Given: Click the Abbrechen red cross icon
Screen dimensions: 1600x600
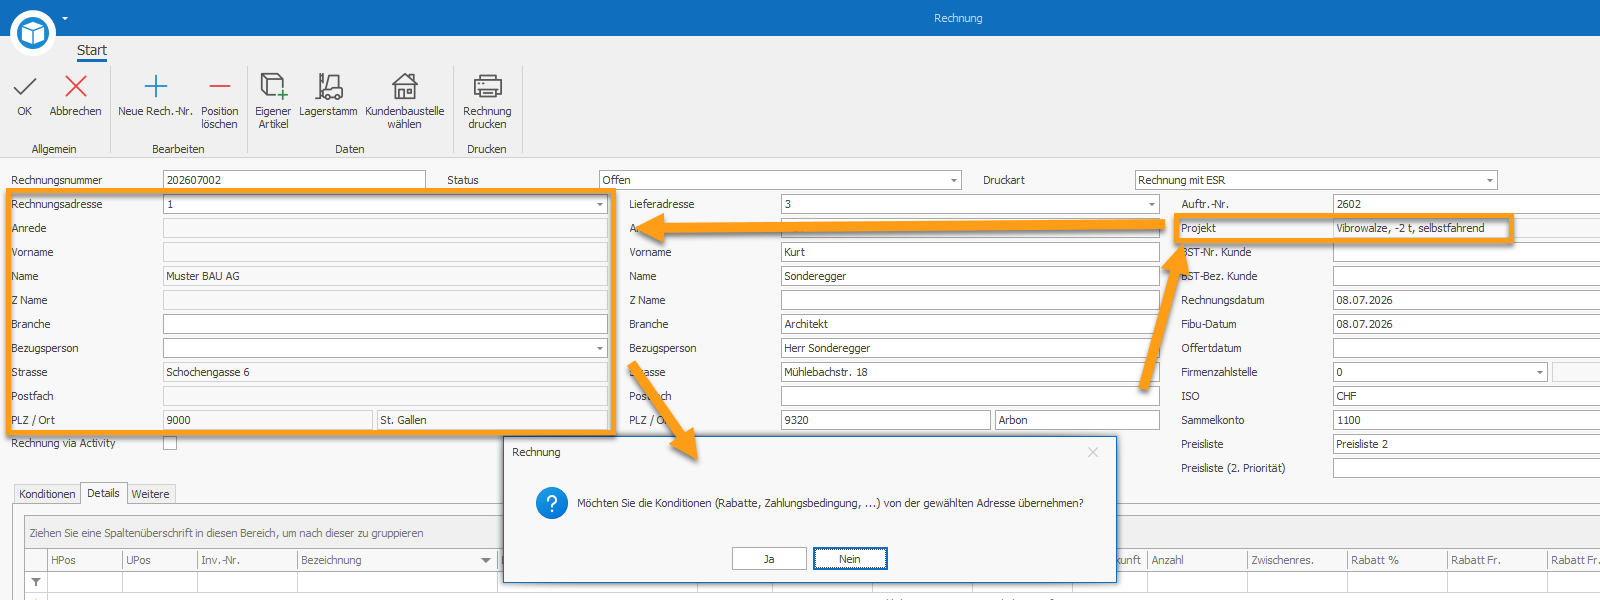Looking at the screenshot, I should pos(76,87).
